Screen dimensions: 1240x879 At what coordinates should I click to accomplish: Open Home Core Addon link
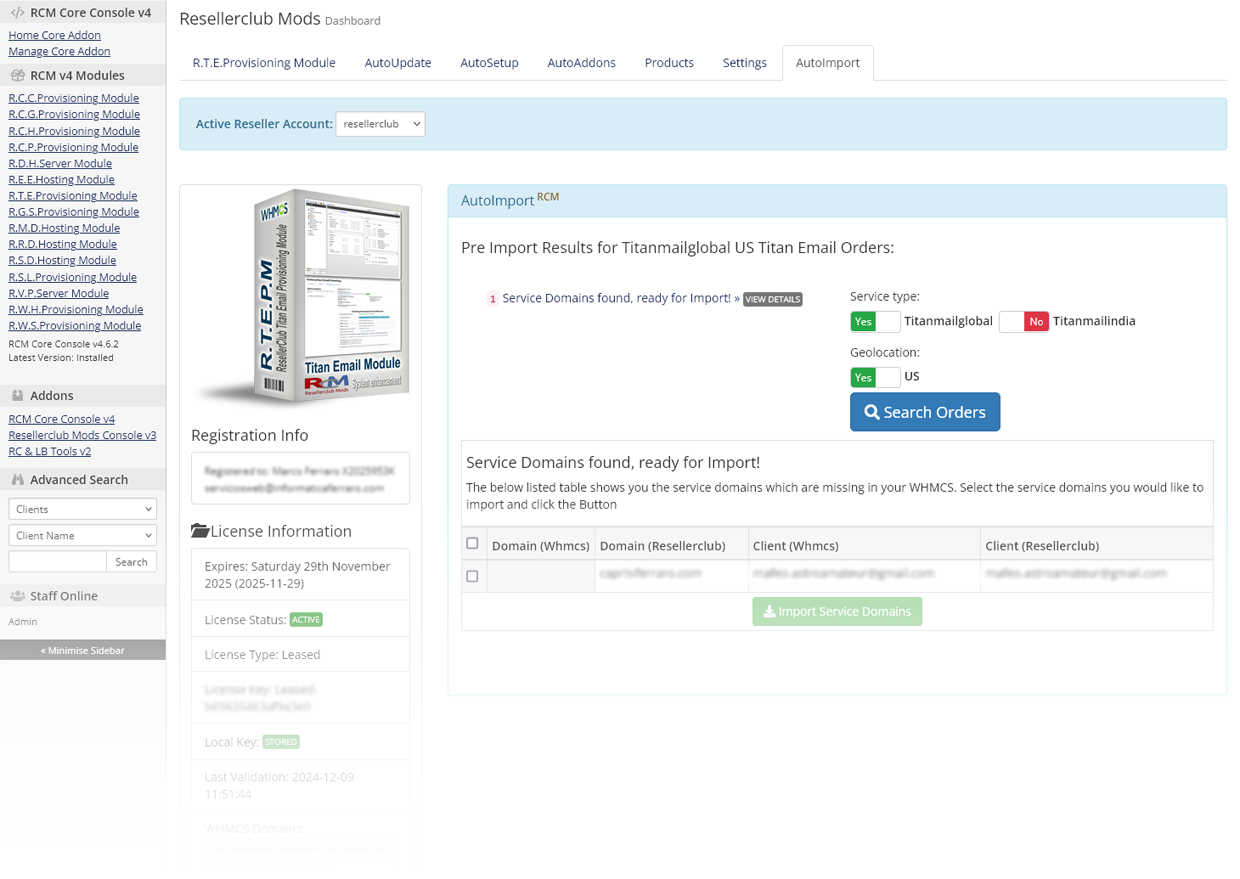(55, 35)
